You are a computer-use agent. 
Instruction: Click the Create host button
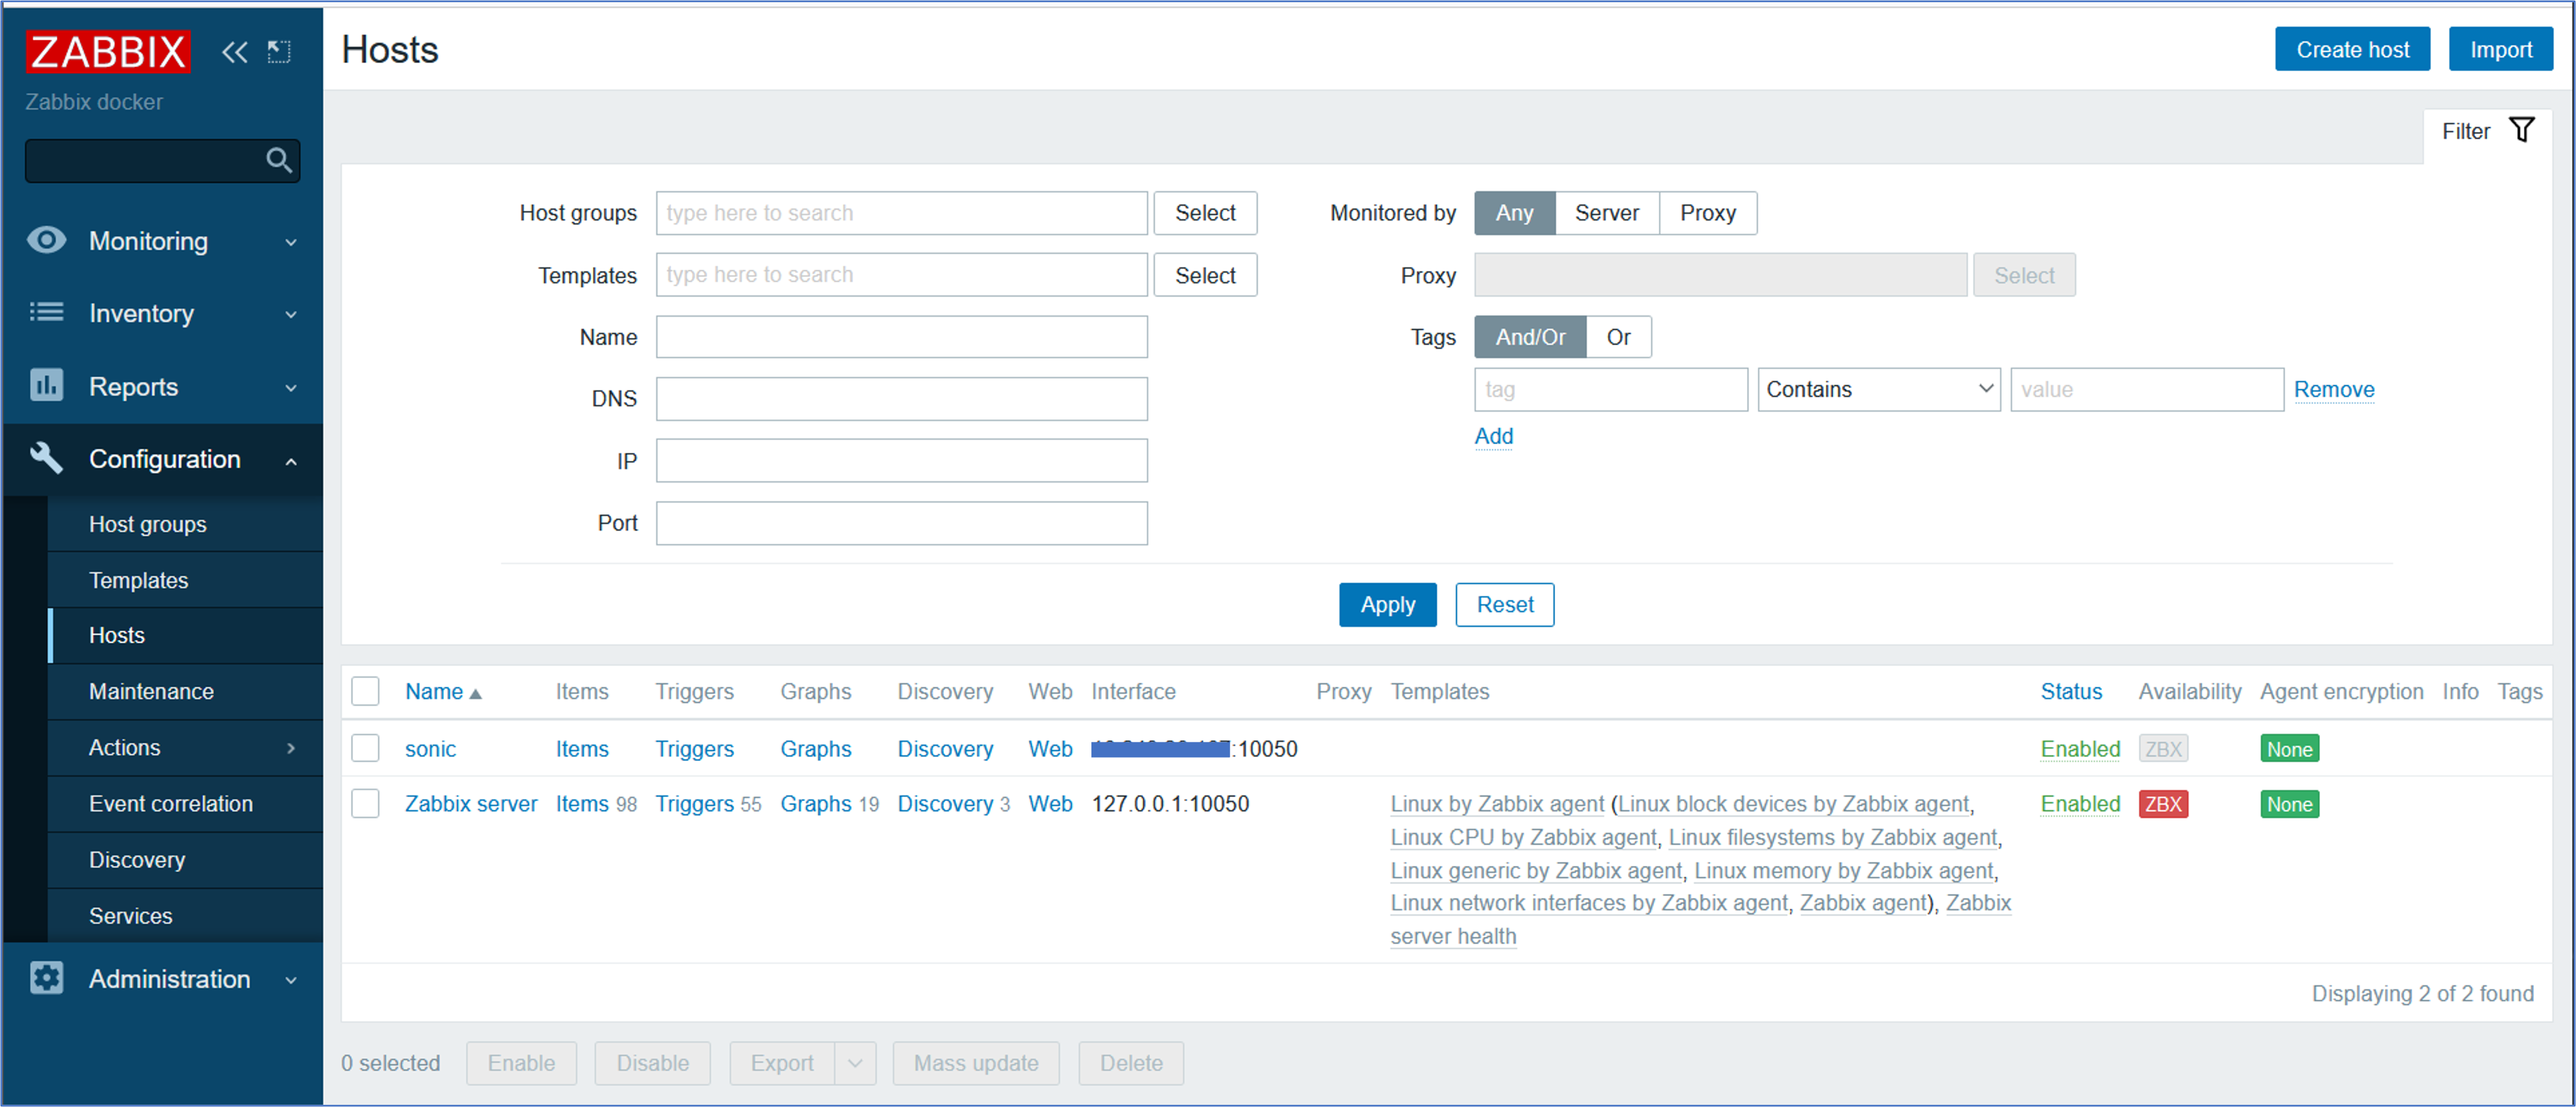click(2352, 49)
